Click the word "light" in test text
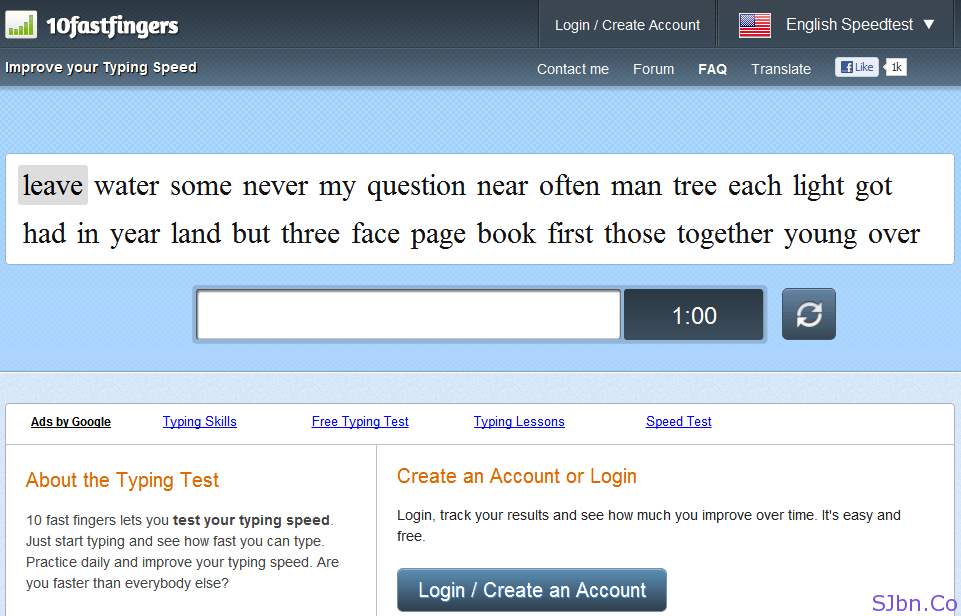 tap(818, 186)
